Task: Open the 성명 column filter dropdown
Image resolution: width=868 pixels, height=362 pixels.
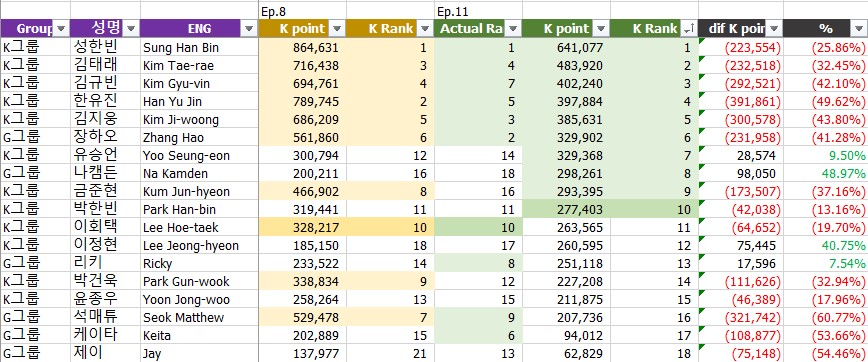Action: point(131,28)
